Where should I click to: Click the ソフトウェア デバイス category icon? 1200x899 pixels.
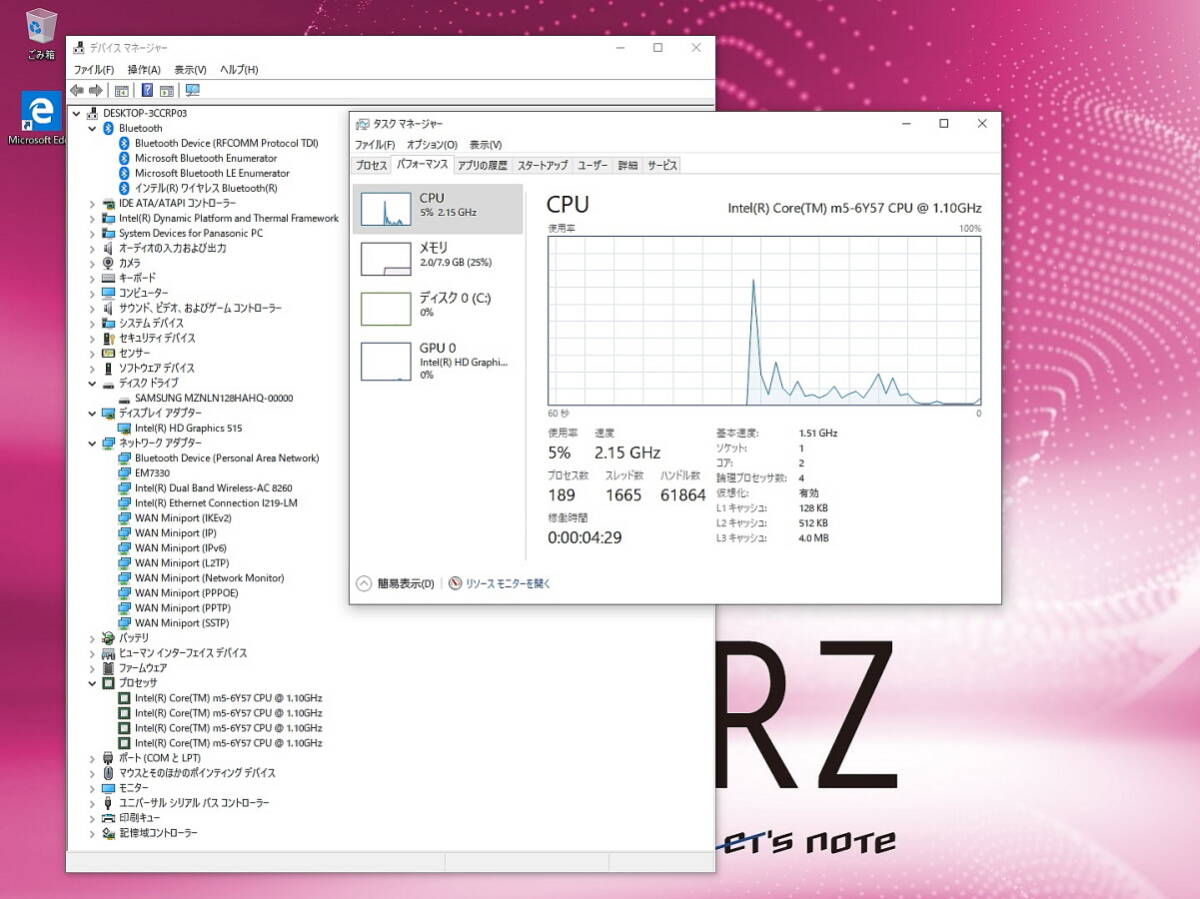tap(109, 368)
